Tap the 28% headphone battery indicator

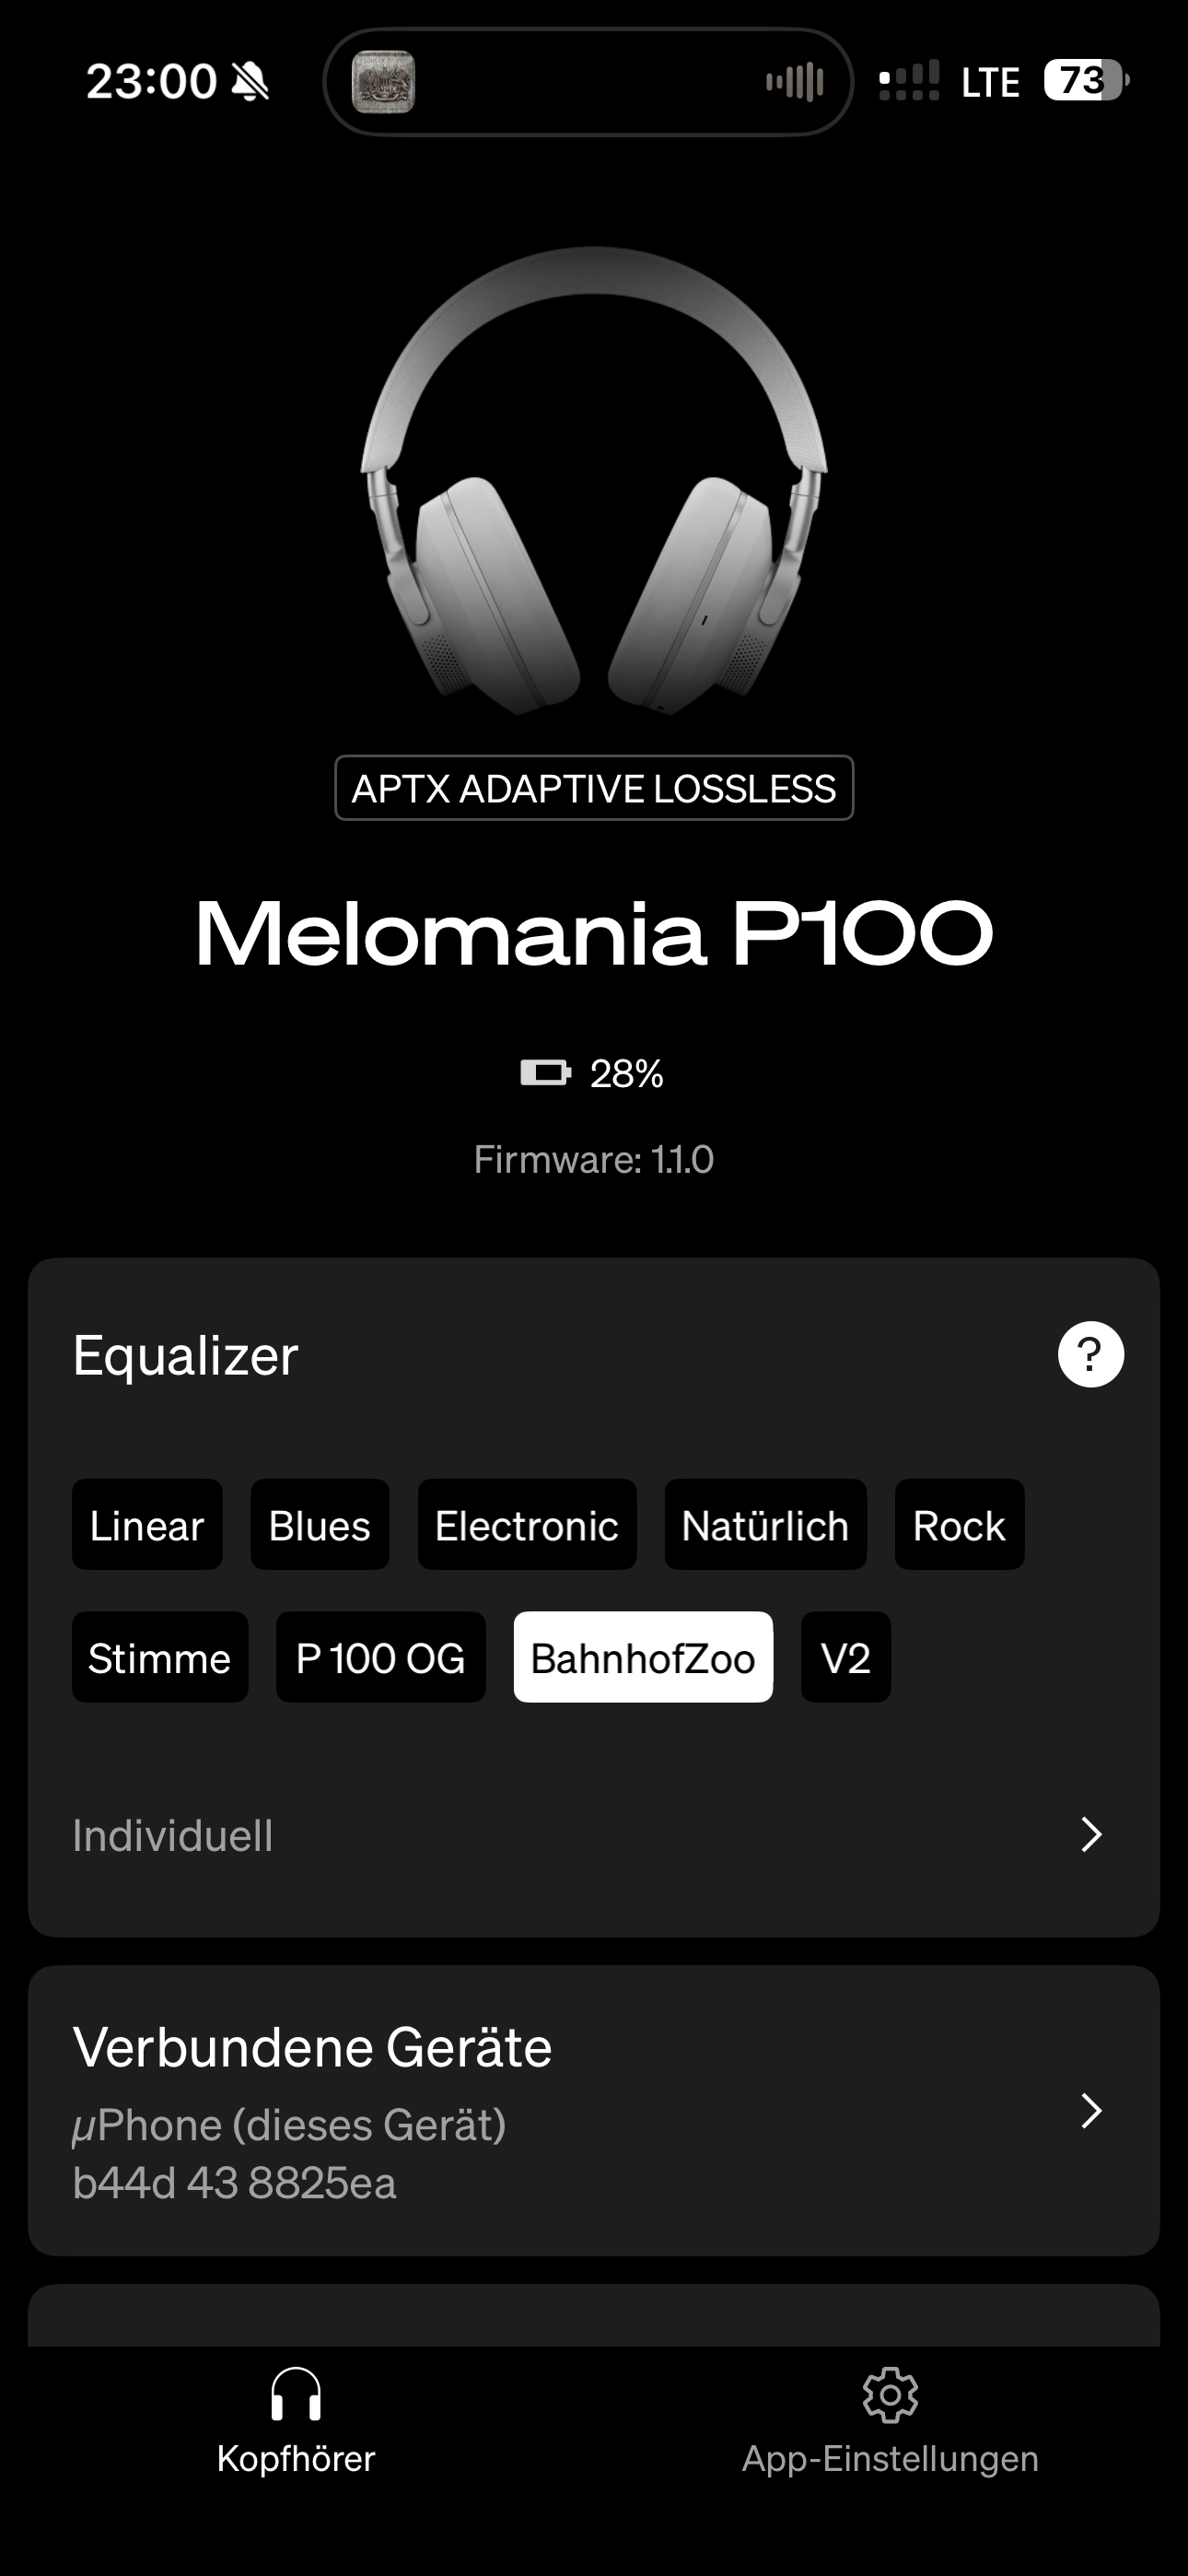[626, 1074]
